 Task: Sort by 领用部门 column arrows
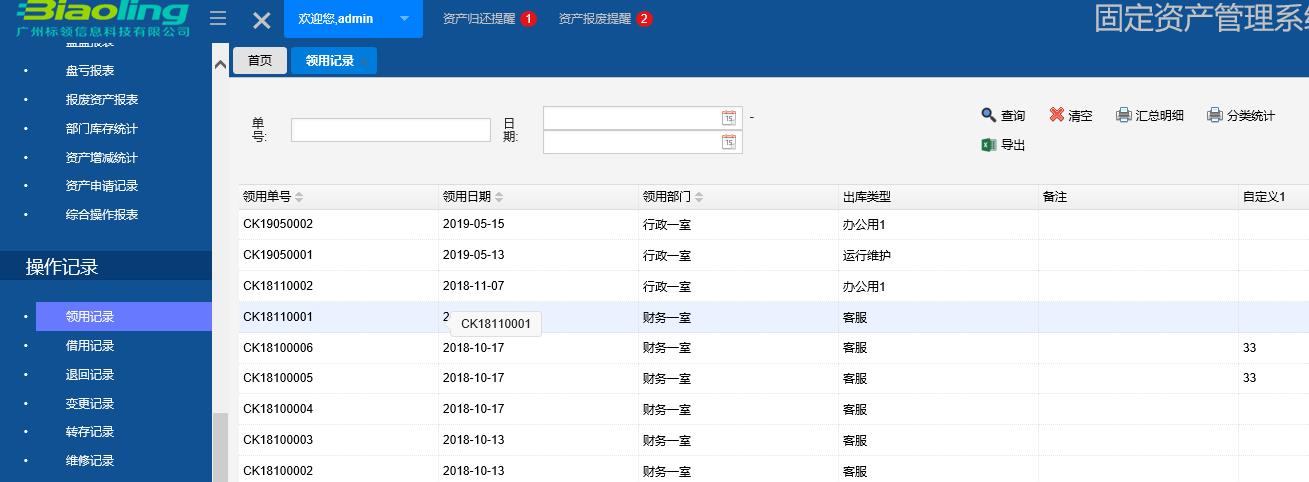coord(699,197)
